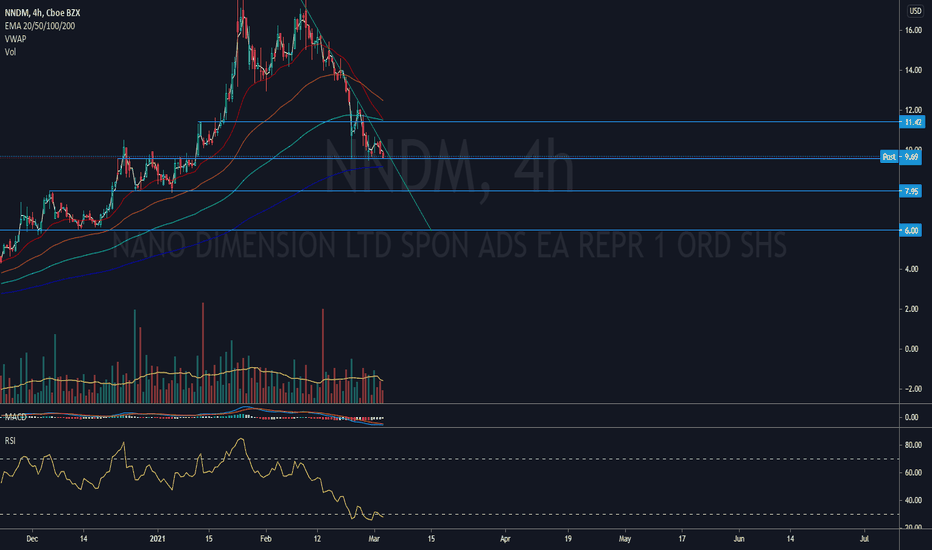Click the 4.00 price axis value
Screen dimensions: 932x550
(x=911, y=269)
